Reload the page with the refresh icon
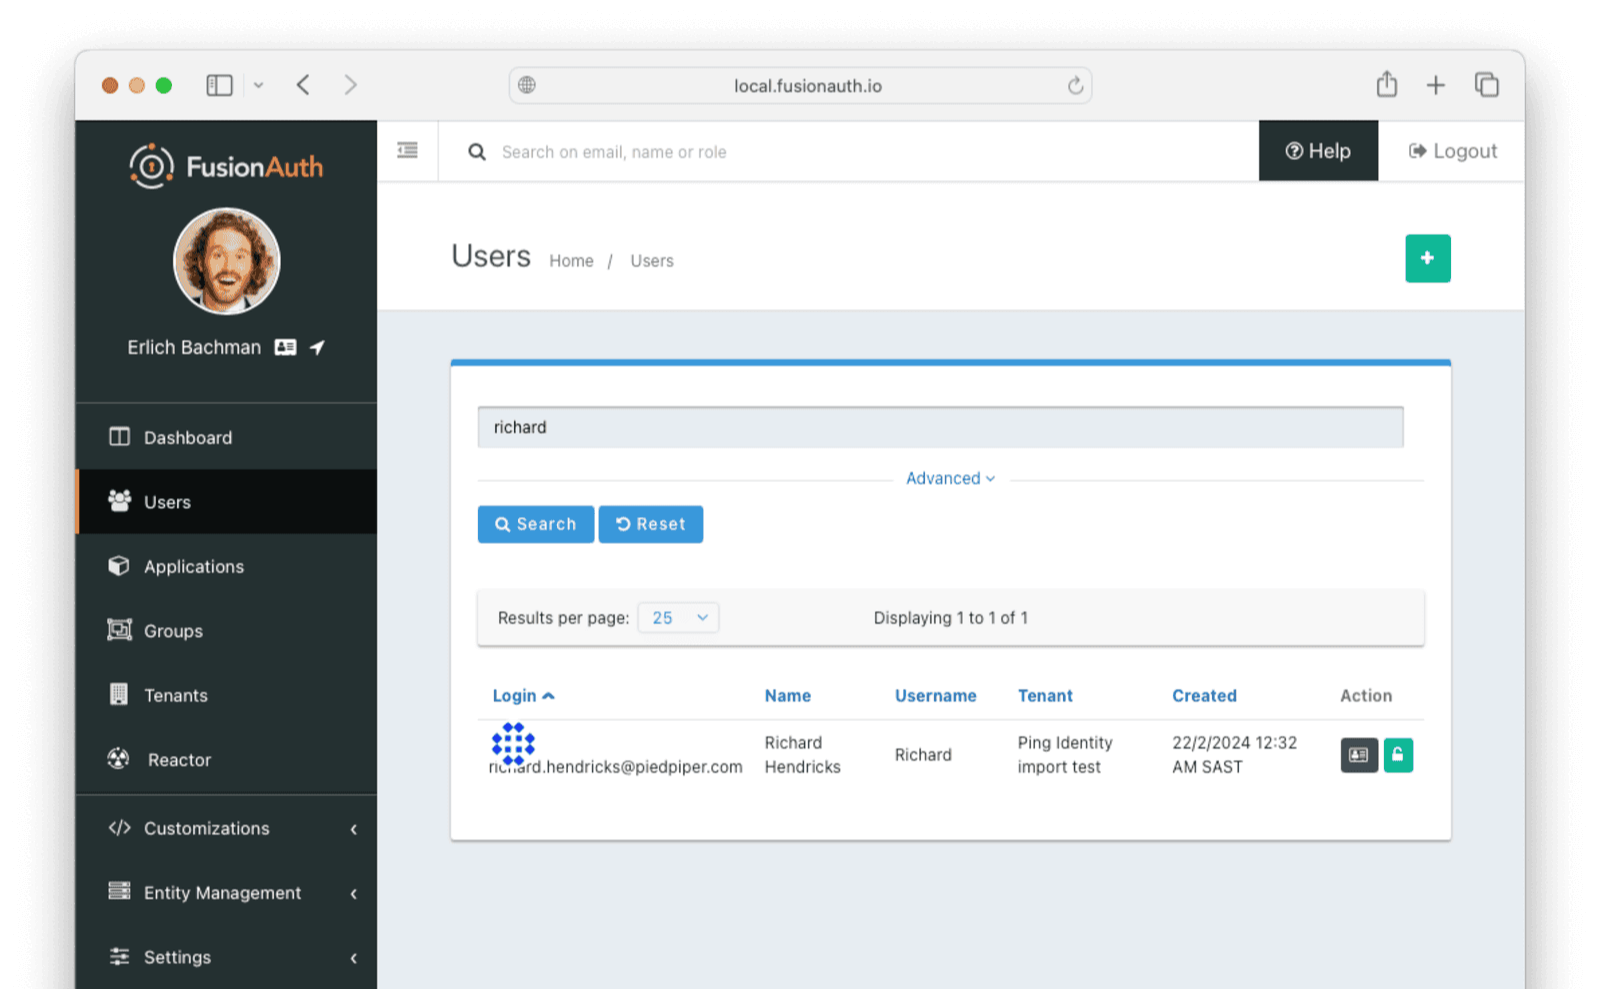 point(1075,86)
